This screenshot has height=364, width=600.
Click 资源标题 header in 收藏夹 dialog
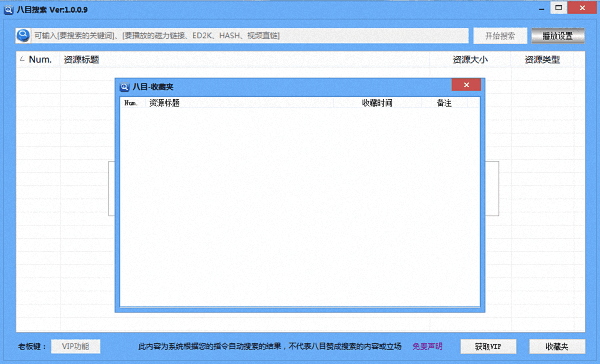pyautogui.click(x=240, y=103)
